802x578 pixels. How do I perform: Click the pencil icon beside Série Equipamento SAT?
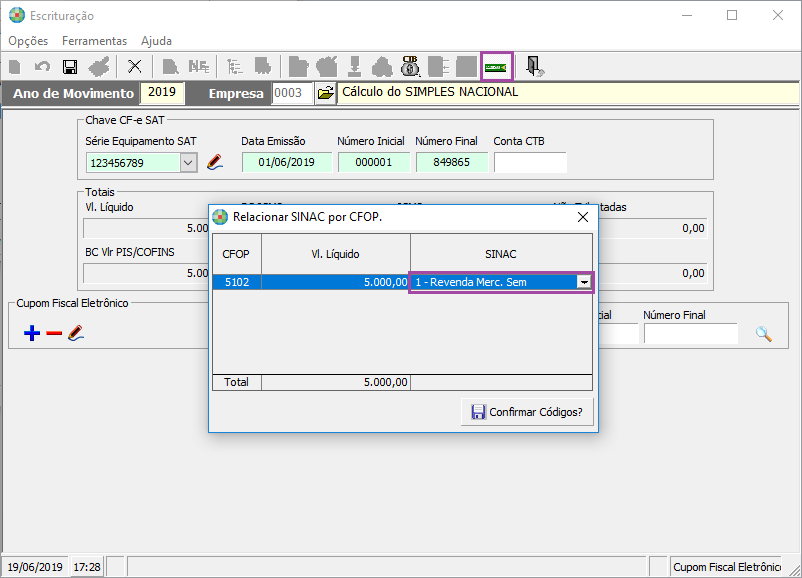coord(215,163)
